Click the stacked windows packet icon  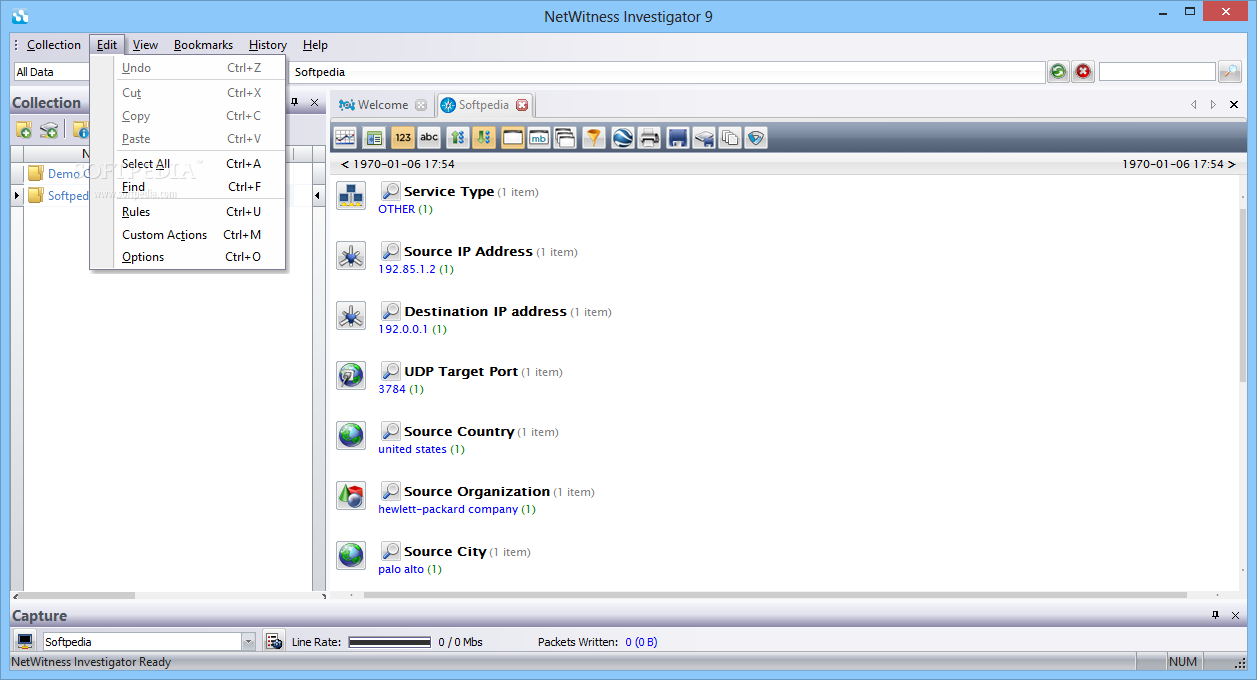coord(564,138)
